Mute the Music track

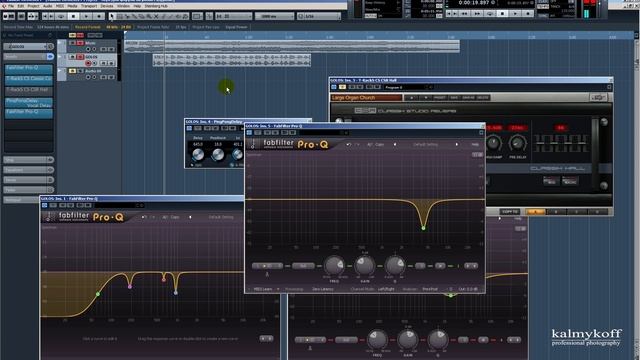tap(73, 43)
